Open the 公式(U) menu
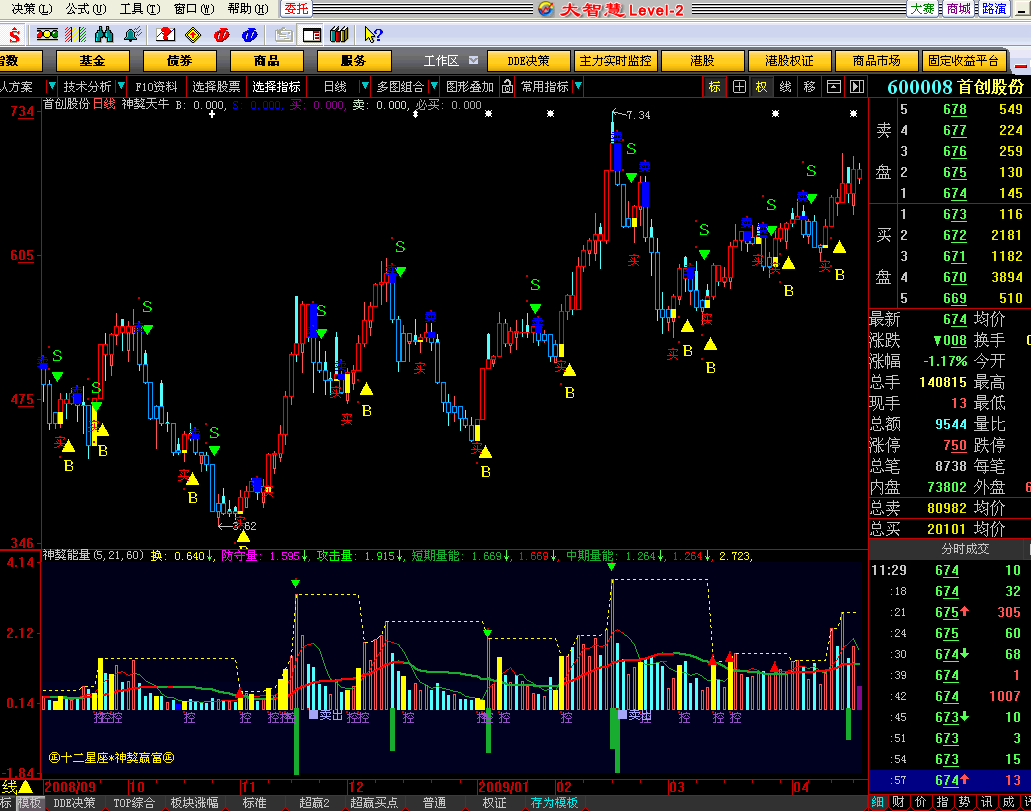This screenshot has width=1031, height=811. point(85,9)
